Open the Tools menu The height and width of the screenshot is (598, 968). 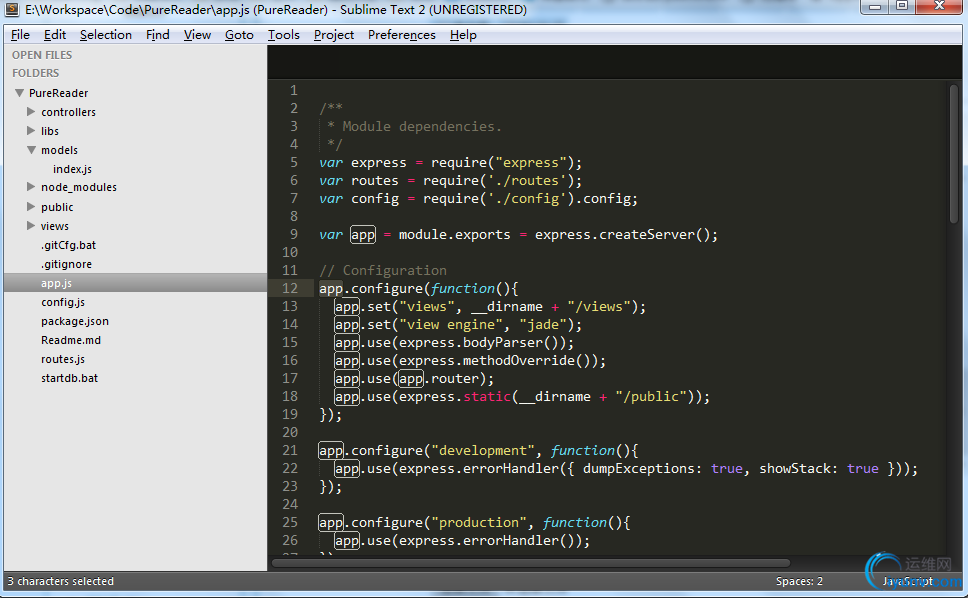point(283,35)
